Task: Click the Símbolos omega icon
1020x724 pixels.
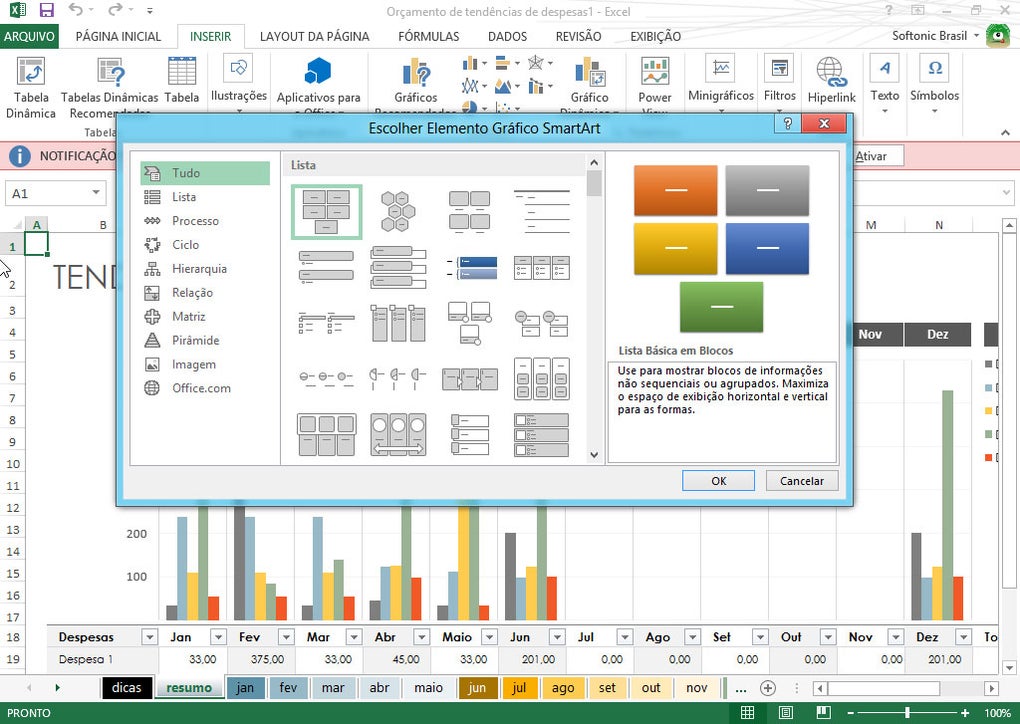Action: point(934,69)
